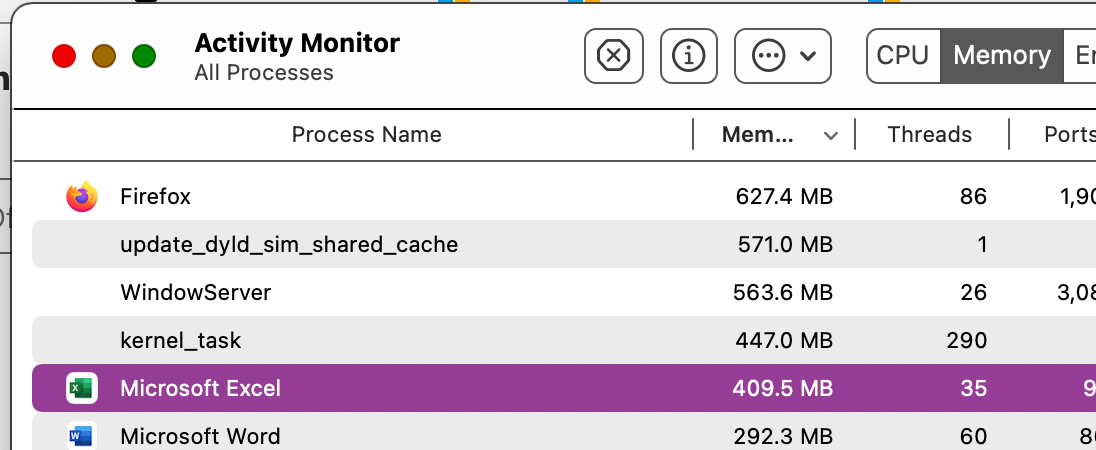Screen dimensions: 1096x450
Task: Click the yellow minimize window button
Action: click(x=104, y=56)
